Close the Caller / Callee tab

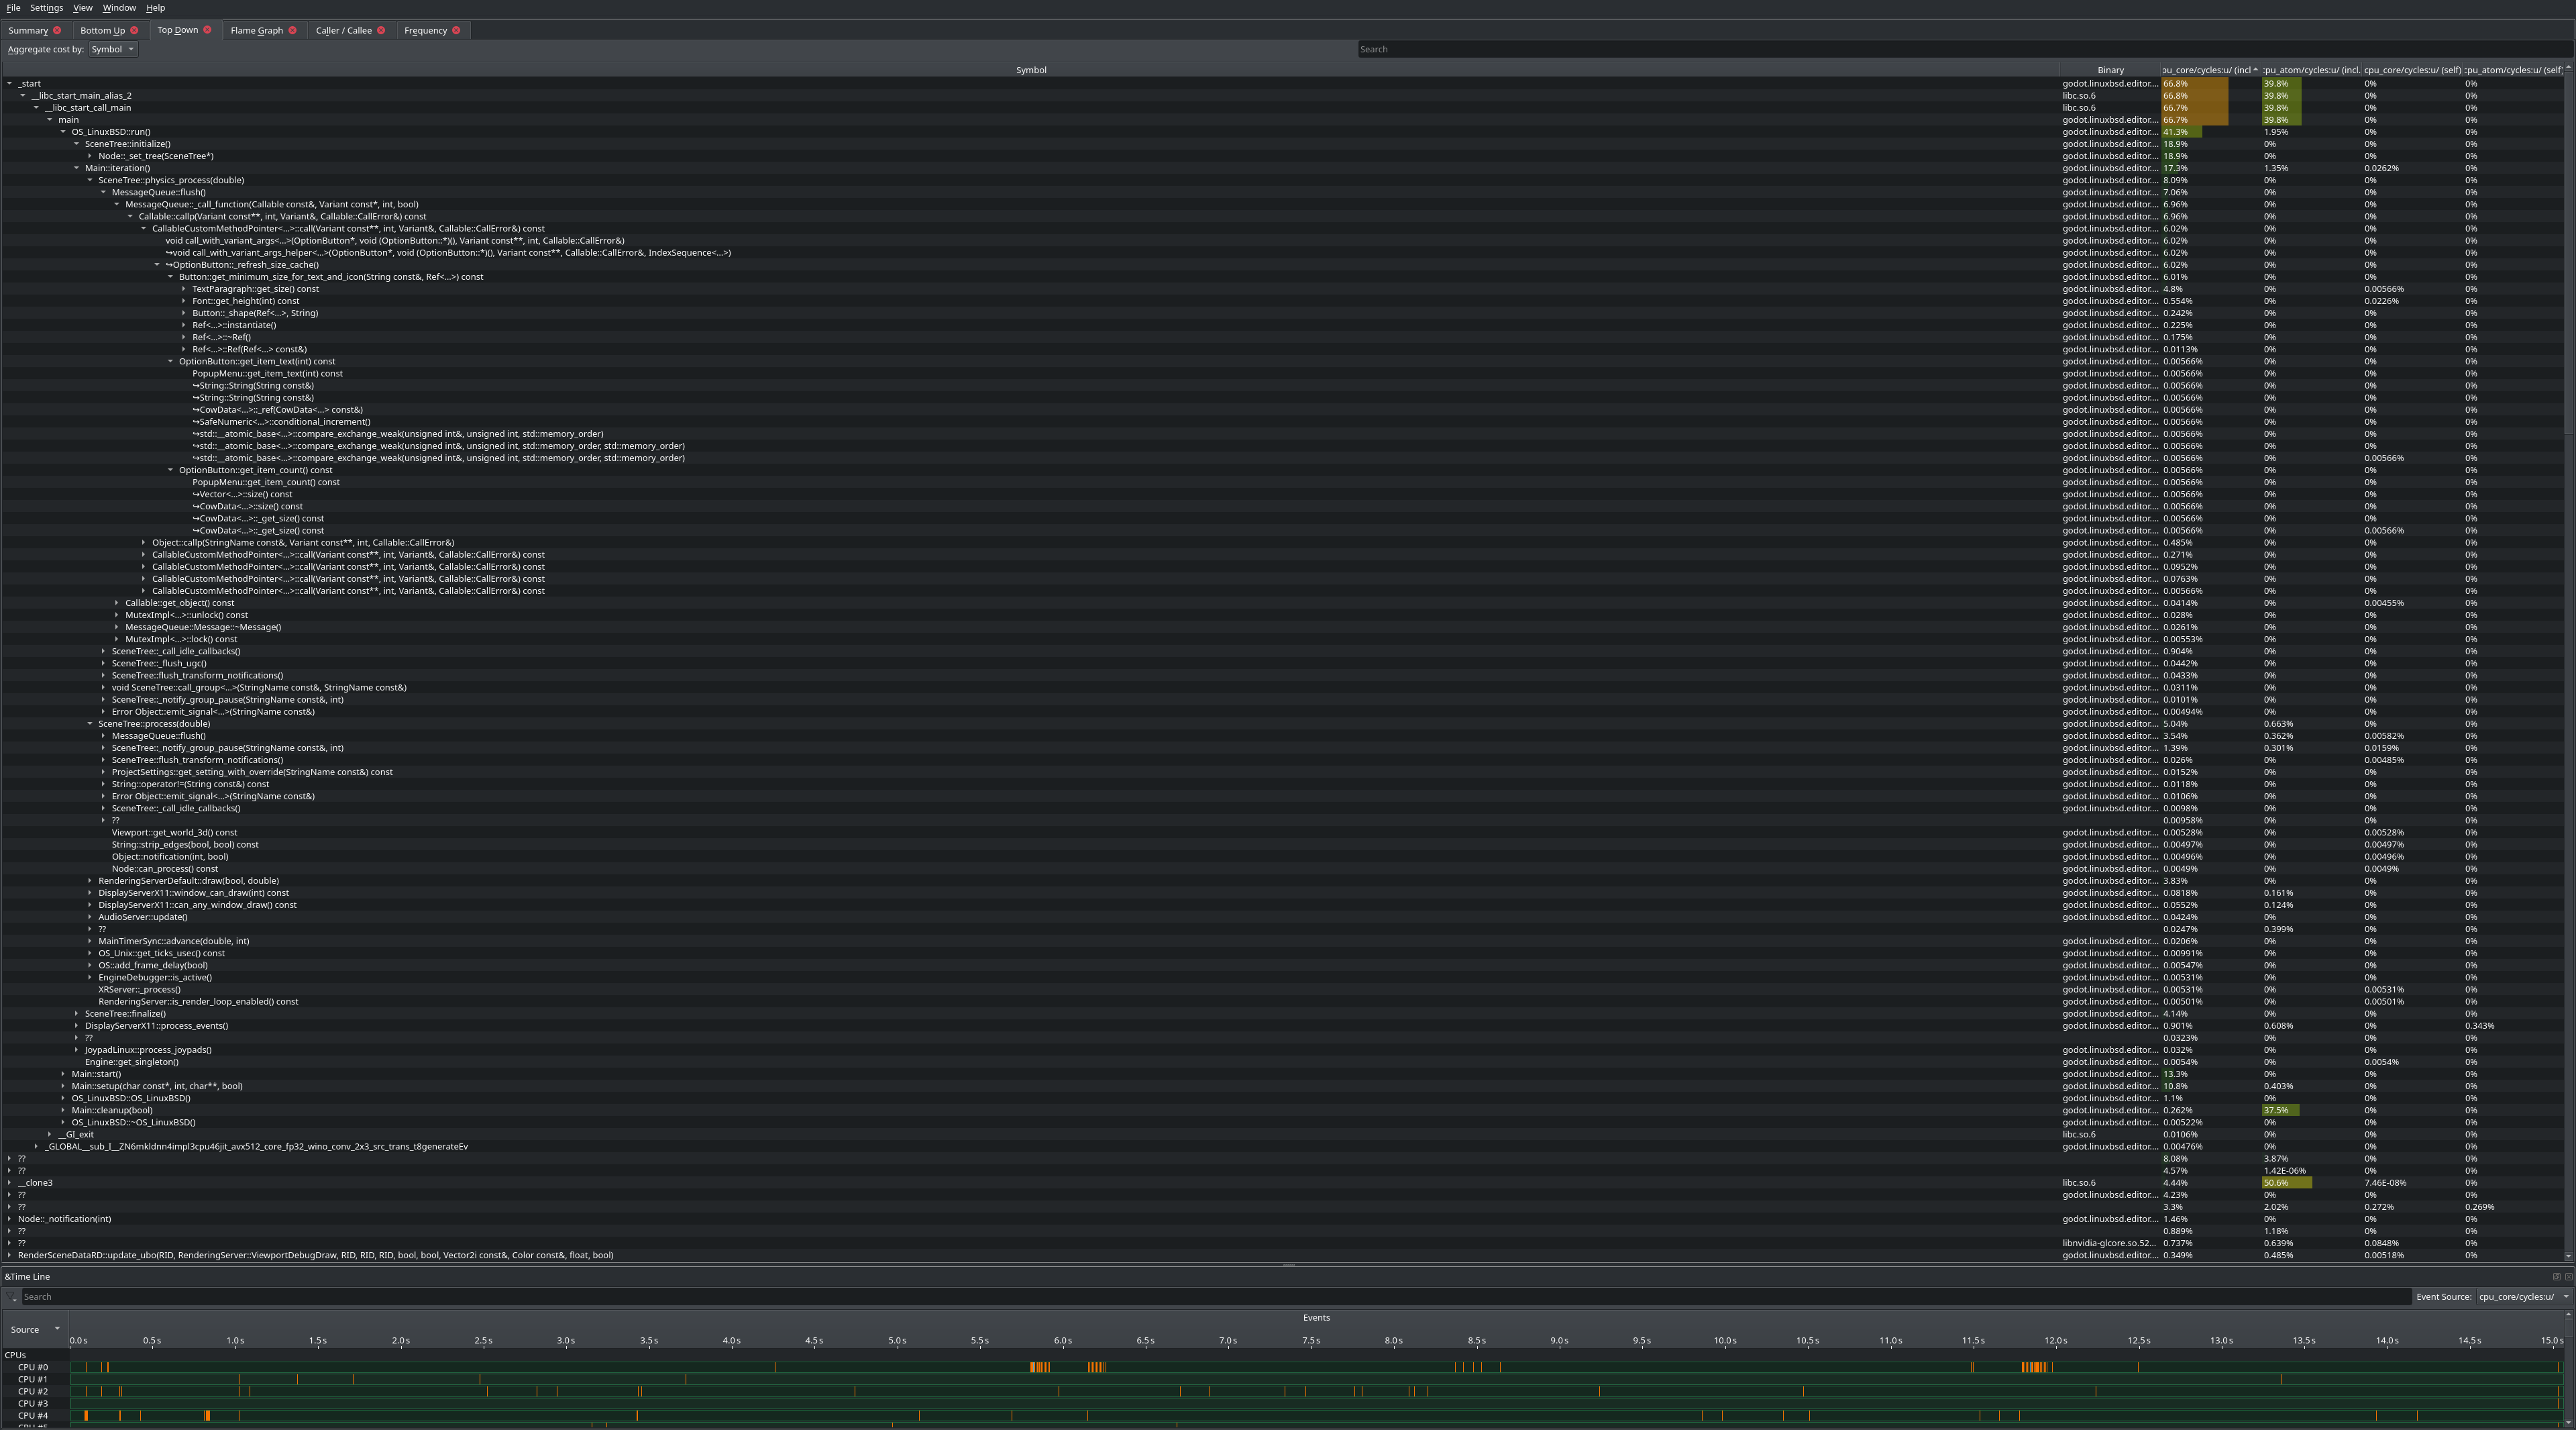pyautogui.click(x=381, y=30)
